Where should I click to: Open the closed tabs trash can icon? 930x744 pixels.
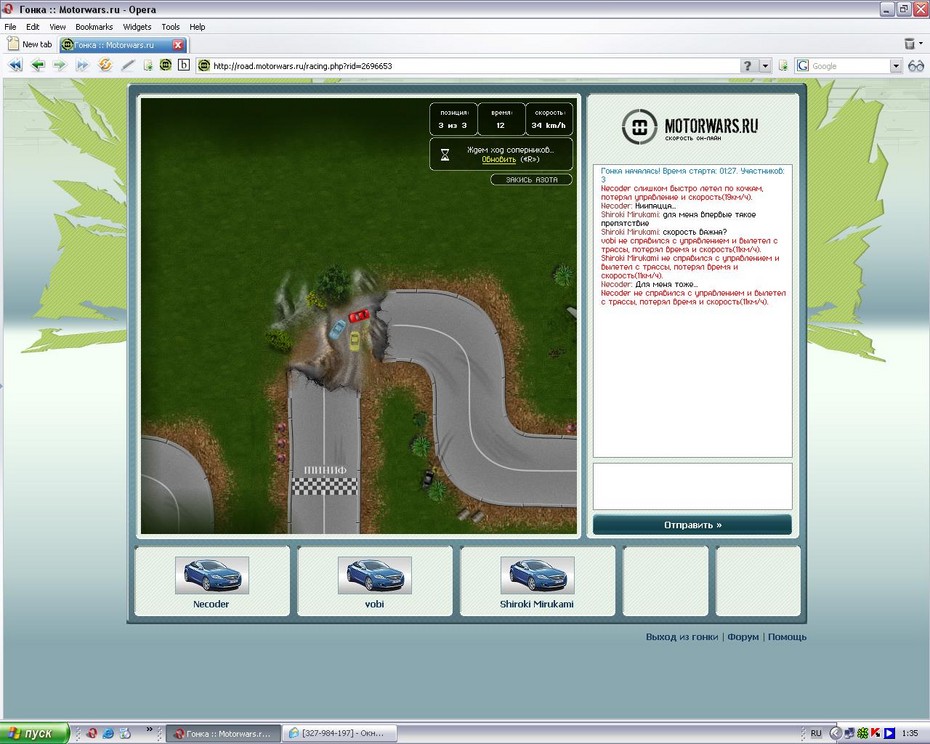[x=909, y=44]
